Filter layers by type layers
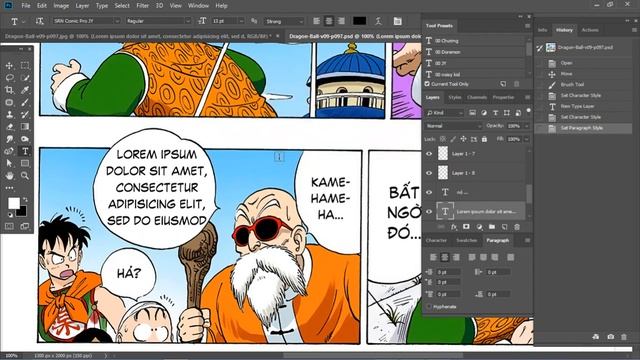Viewport: 640px width, 360px height. 496,113
